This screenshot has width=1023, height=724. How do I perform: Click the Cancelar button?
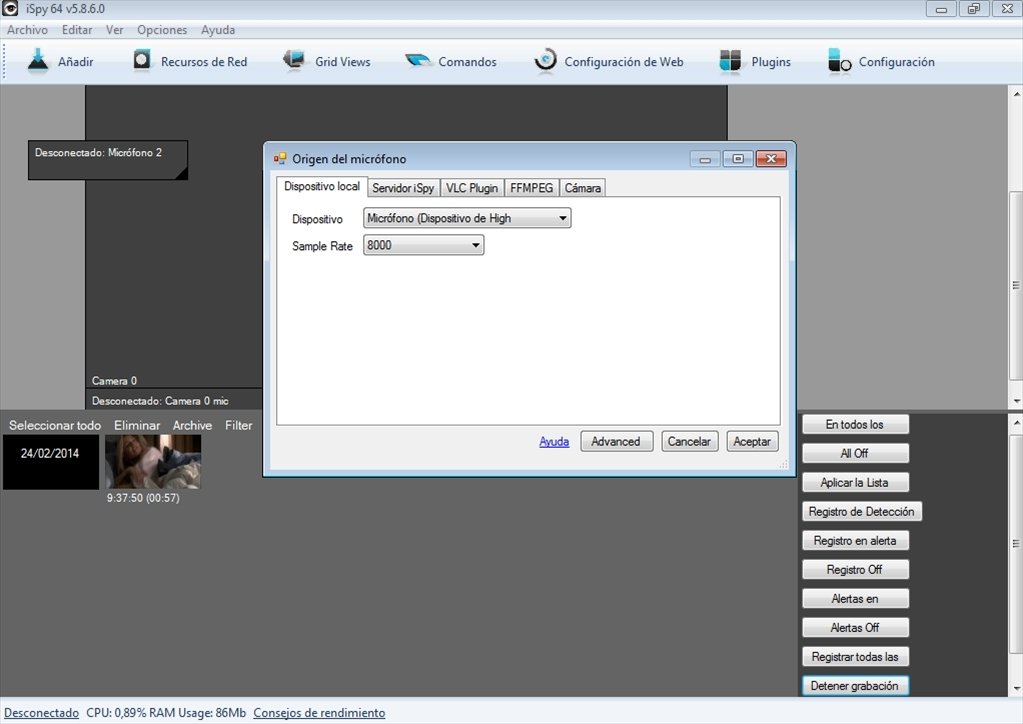click(x=689, y=442)
